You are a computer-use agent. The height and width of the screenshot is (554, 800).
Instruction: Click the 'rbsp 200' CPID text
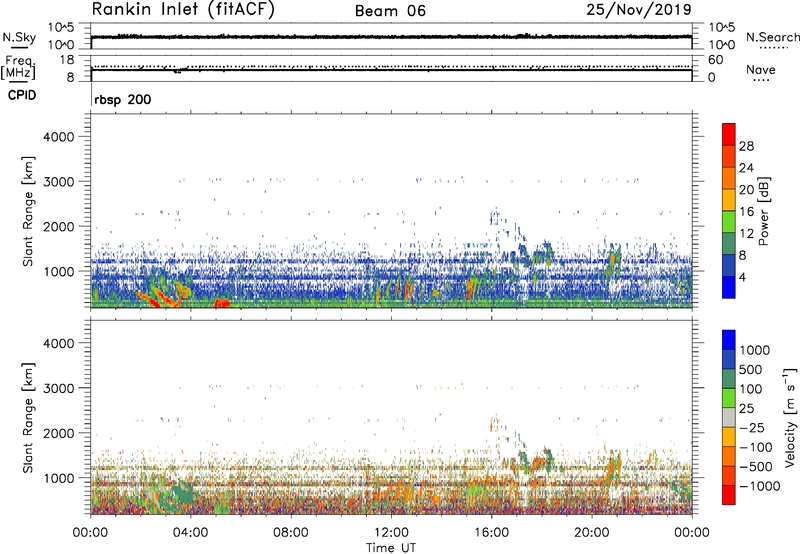click(x=122, y=99)
